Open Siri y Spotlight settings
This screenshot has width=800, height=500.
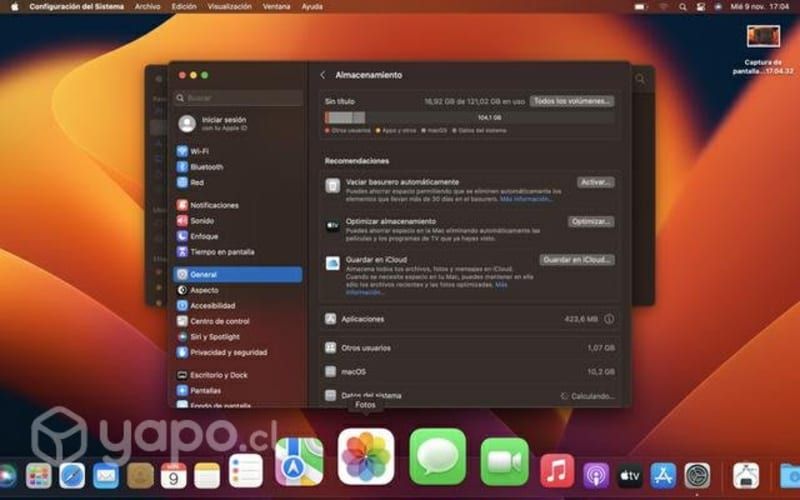(208, 337)
